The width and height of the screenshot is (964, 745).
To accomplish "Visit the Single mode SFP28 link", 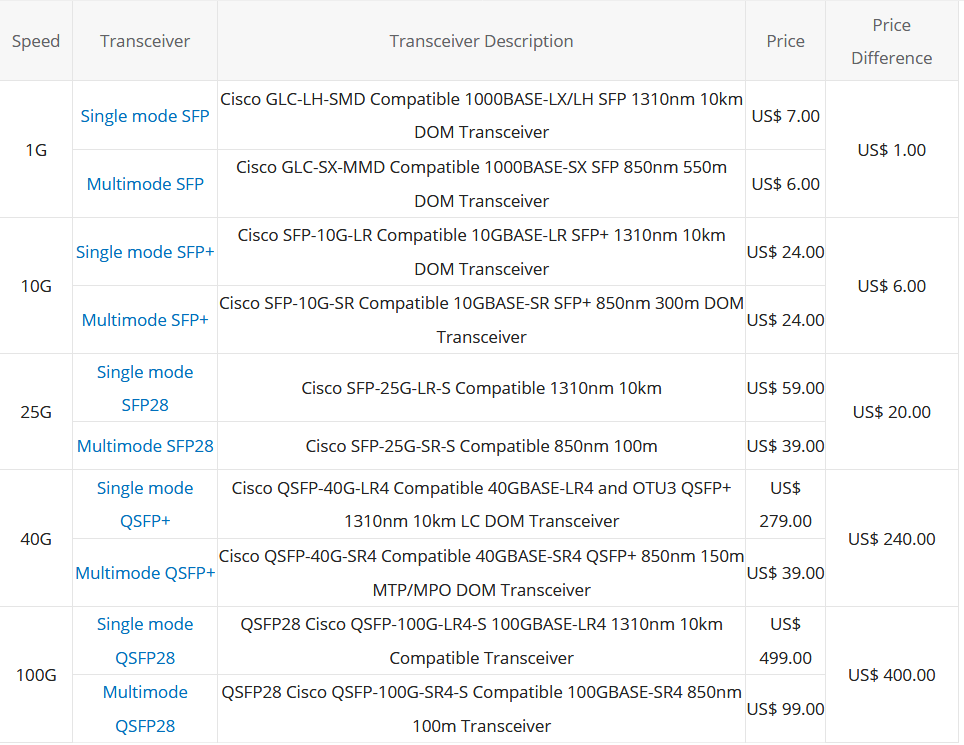I will [144, 388].
